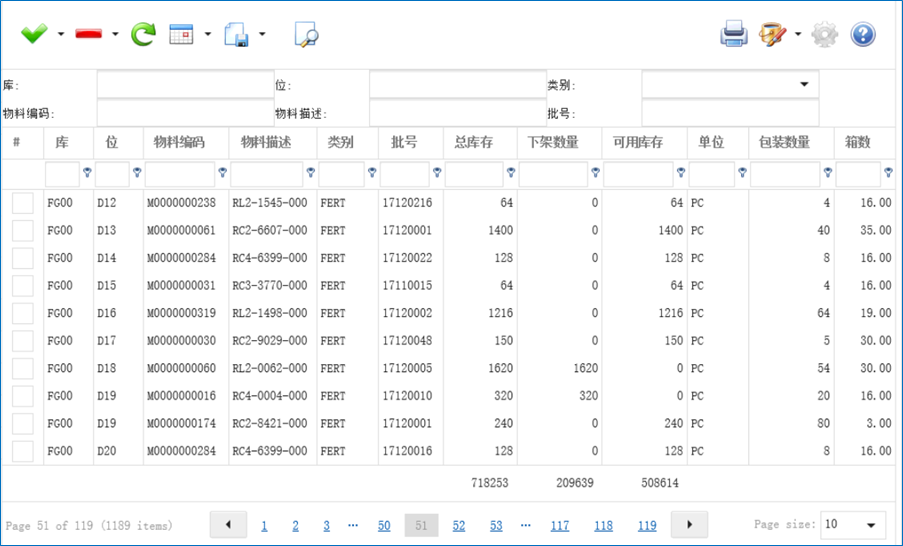The height and width of the screenshot is (546, 903).
Task: Click the printer icon
Action: (x=734, y=34)
